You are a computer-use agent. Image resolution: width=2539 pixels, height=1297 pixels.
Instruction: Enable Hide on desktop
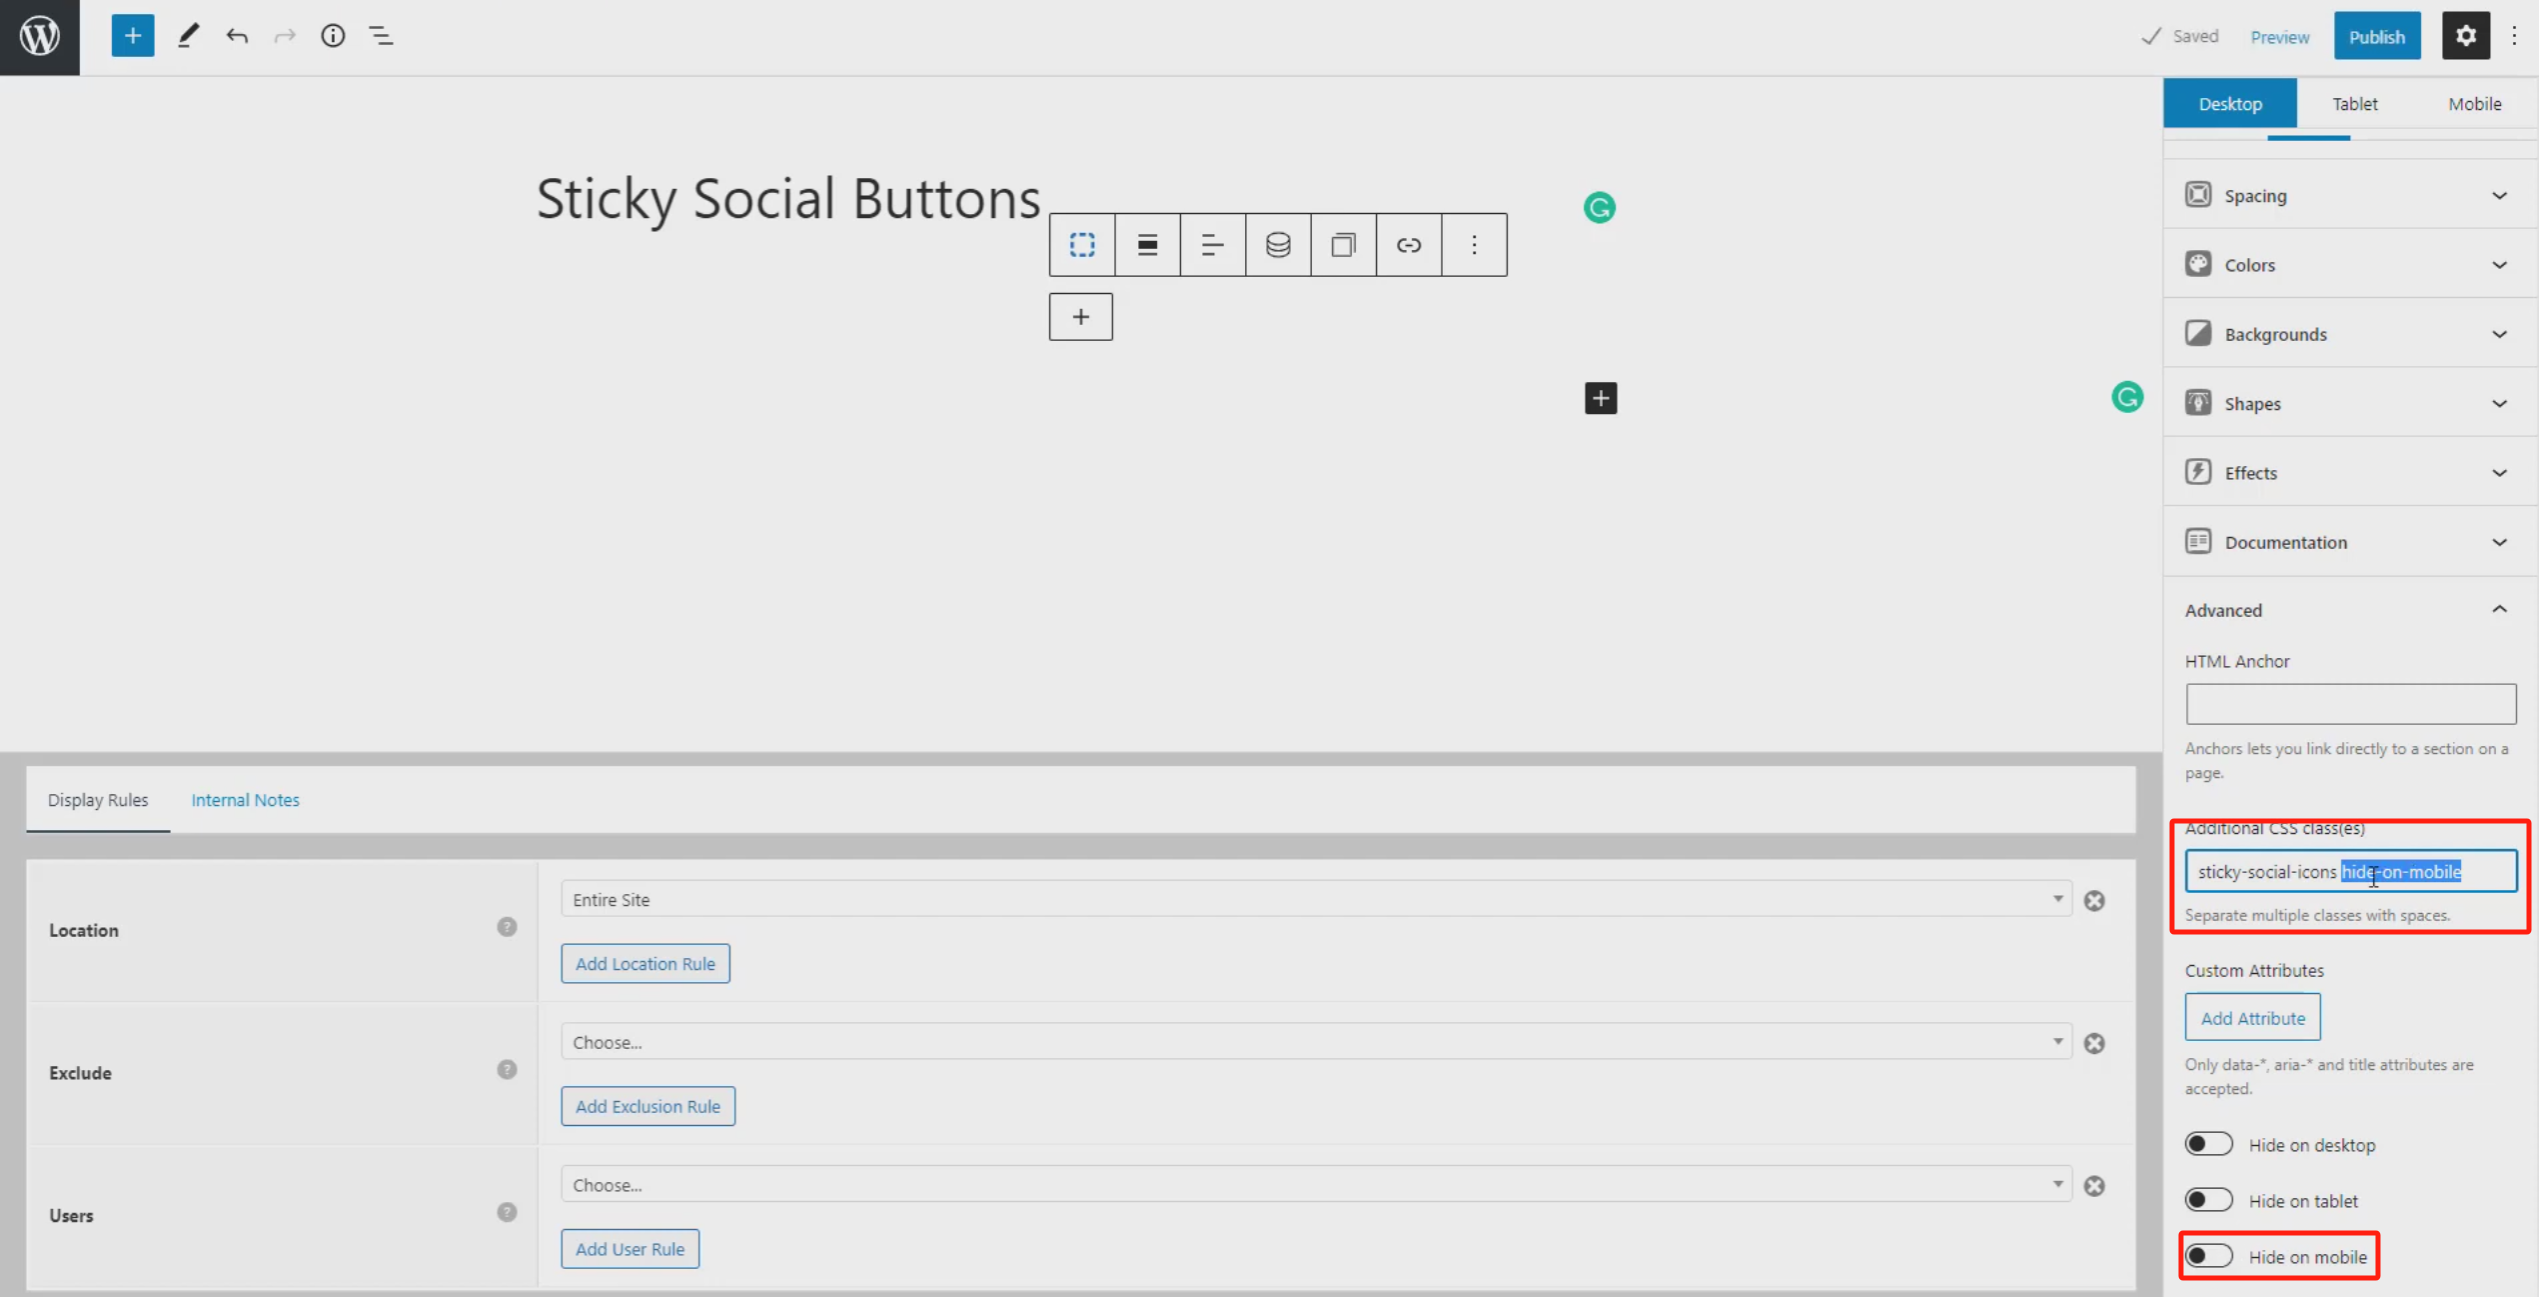click(x=2211, y=1143)
